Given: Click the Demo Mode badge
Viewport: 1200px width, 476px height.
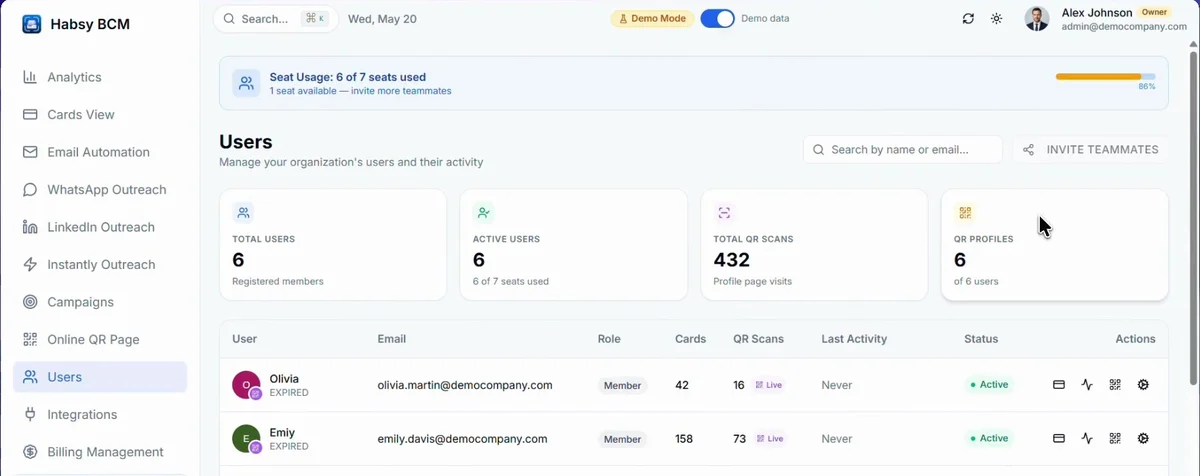Looking at the screenshot, I should coord(652,19).
